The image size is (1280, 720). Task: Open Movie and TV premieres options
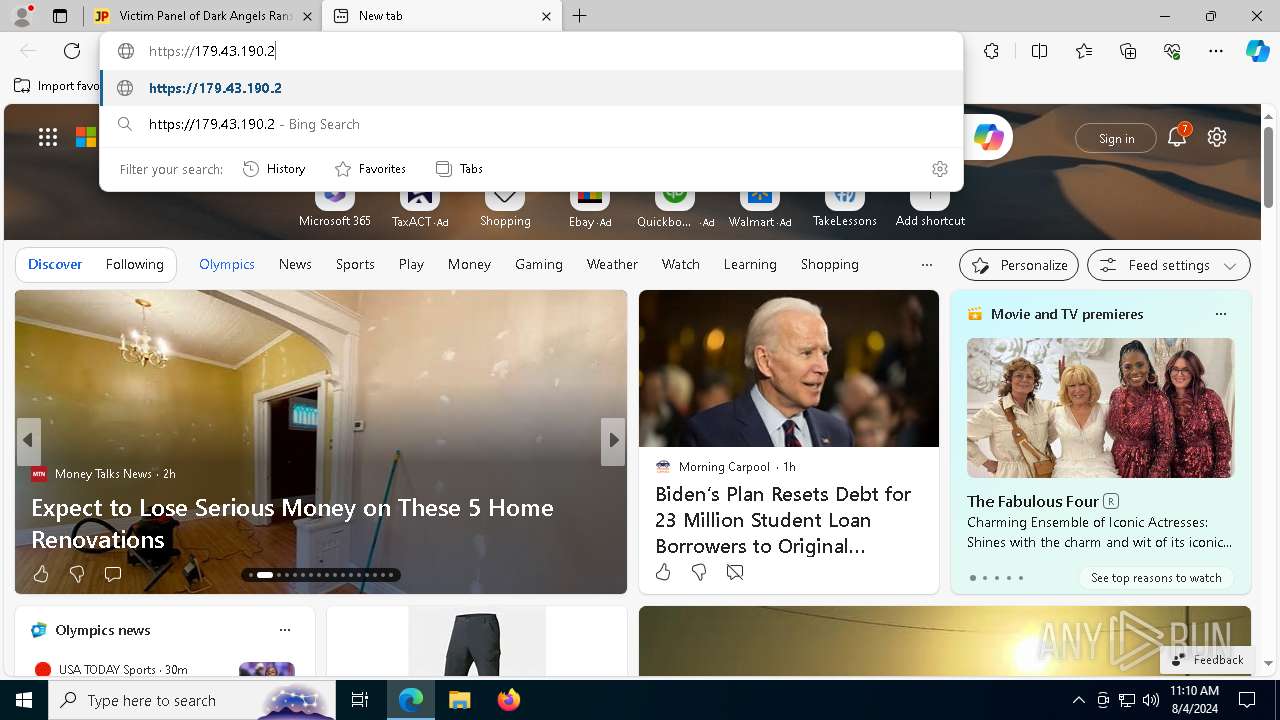tap(1220, 314)
